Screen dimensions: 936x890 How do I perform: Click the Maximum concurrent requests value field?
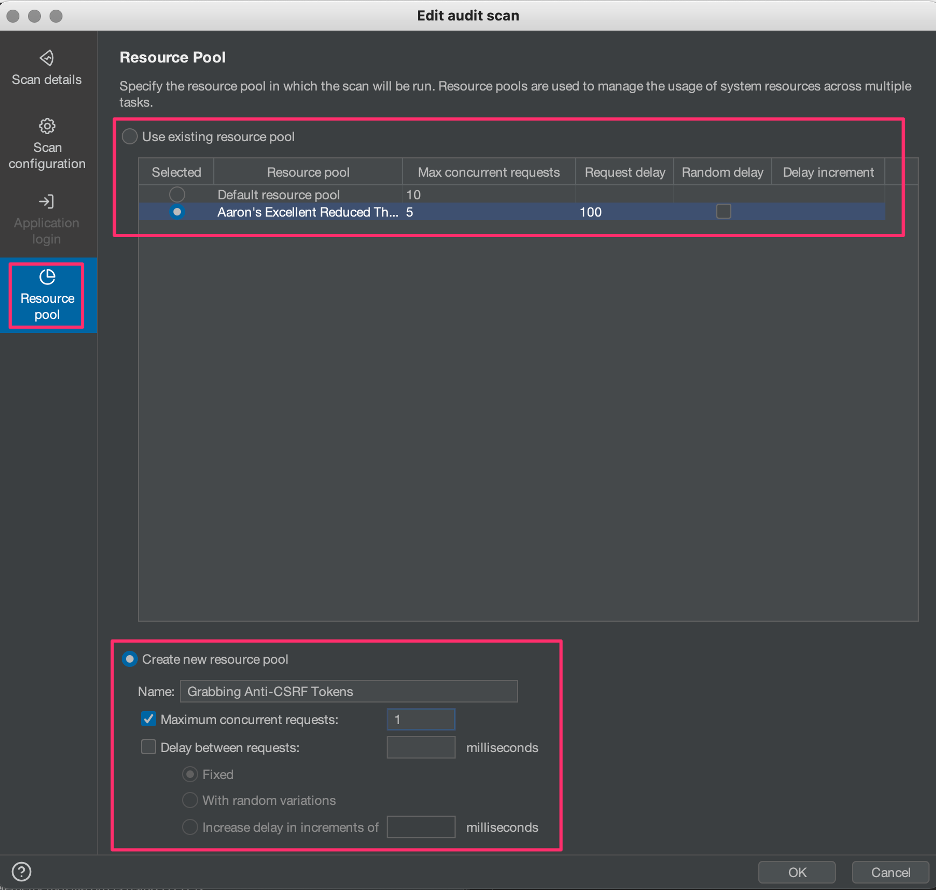(421, 719)
